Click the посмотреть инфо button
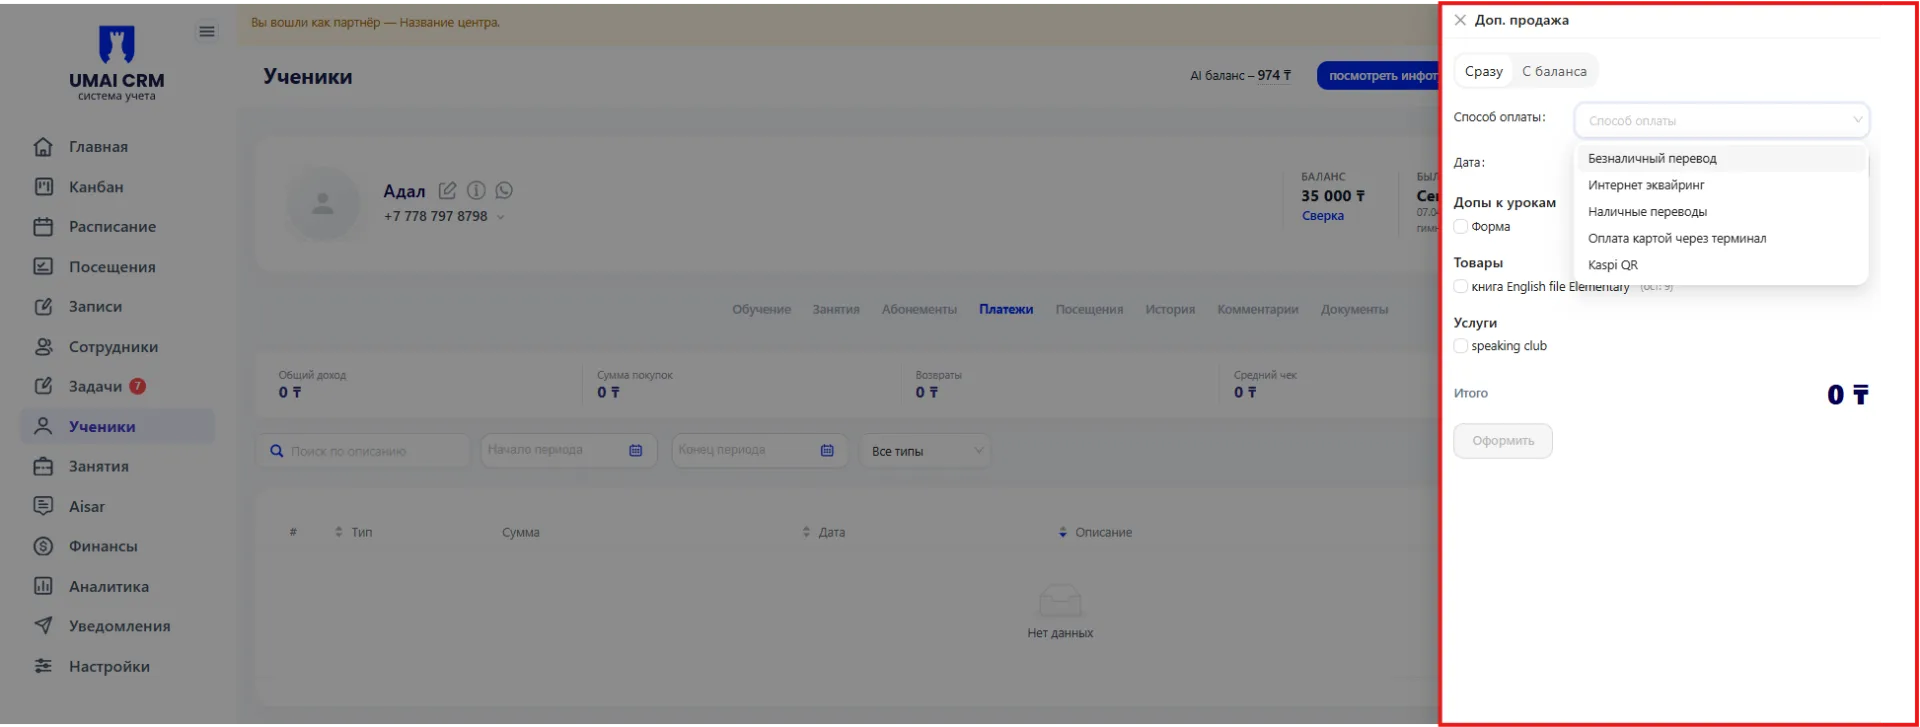This screenshot has height=727, width=1920. pos(1378,75)
